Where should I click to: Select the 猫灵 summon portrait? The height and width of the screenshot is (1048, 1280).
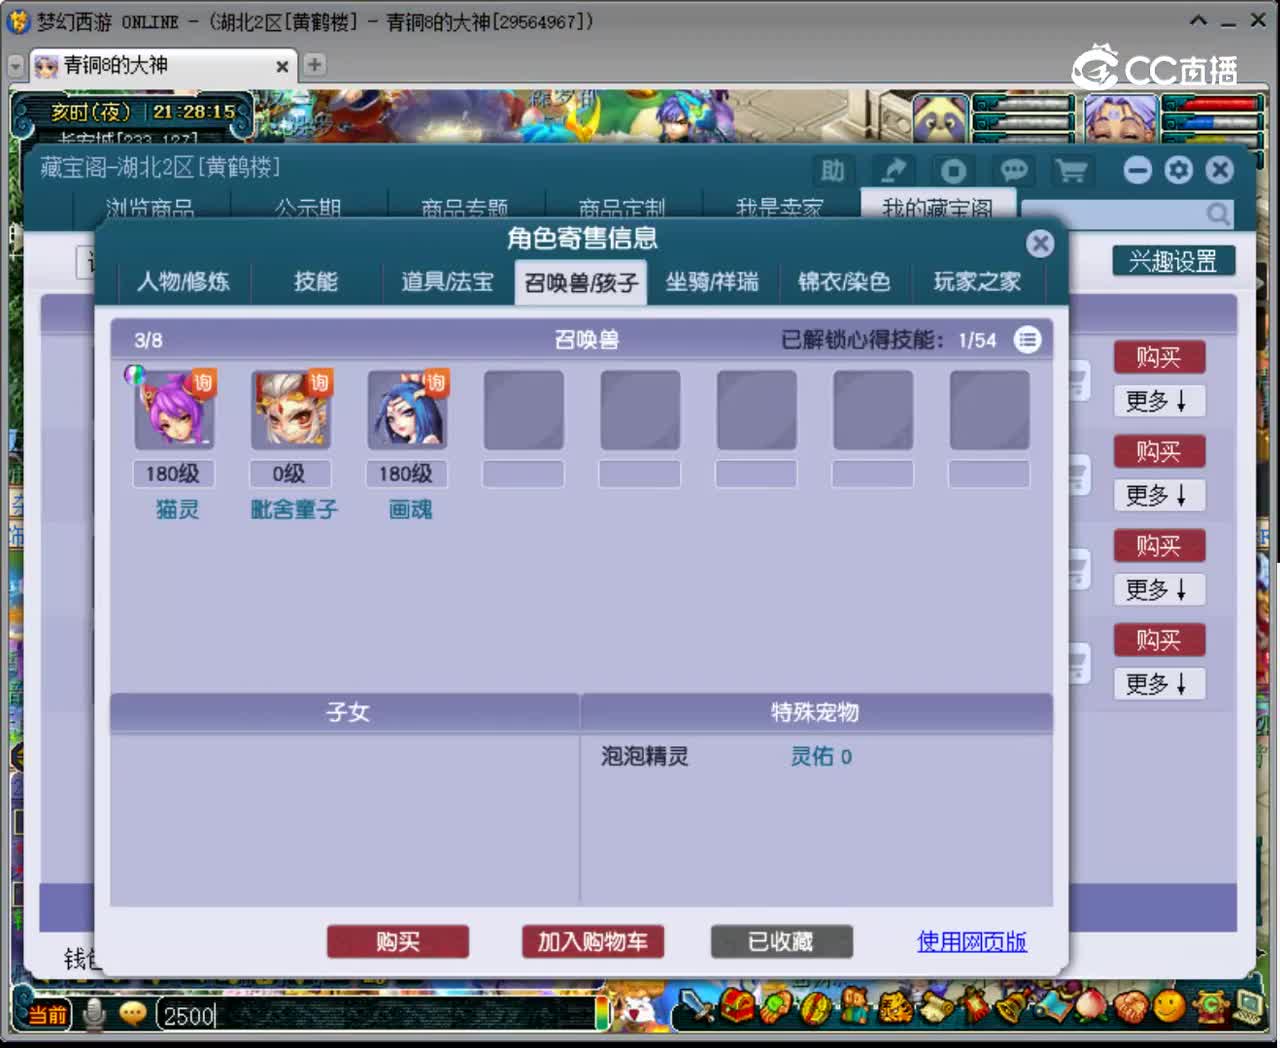pyautogui.click(x=174, y=410)
